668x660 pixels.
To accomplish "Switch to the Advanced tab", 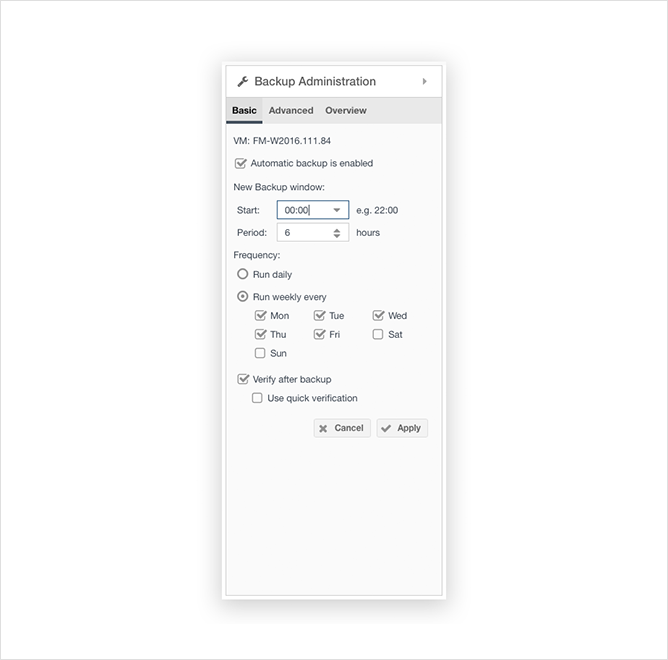I will click(291, 110).
